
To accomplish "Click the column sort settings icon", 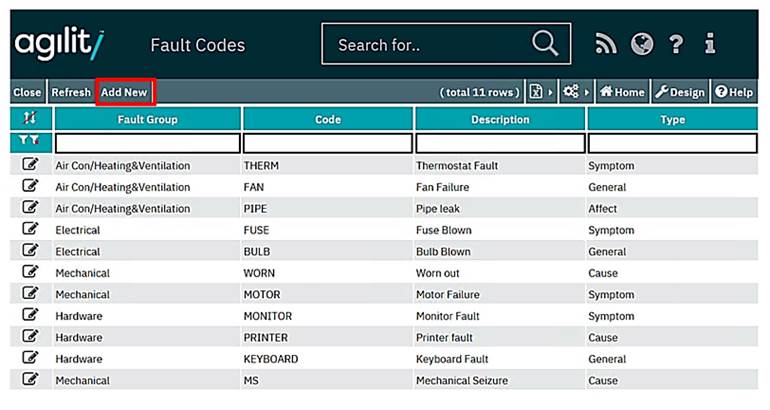I will coord(30,119).
